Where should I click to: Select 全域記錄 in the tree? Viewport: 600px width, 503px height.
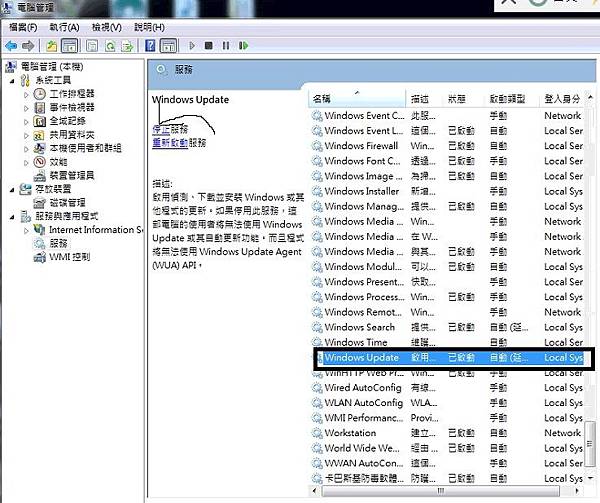click(67, 121)
